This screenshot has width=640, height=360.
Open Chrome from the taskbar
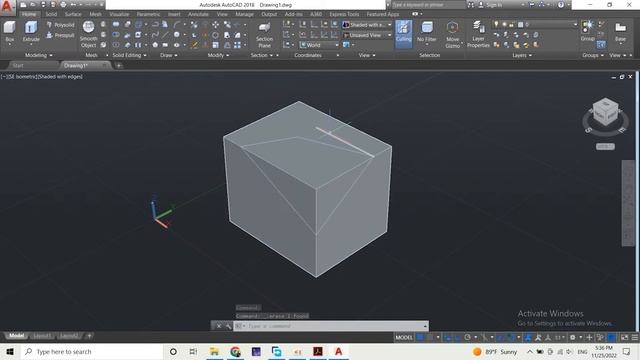click(235, 352)
